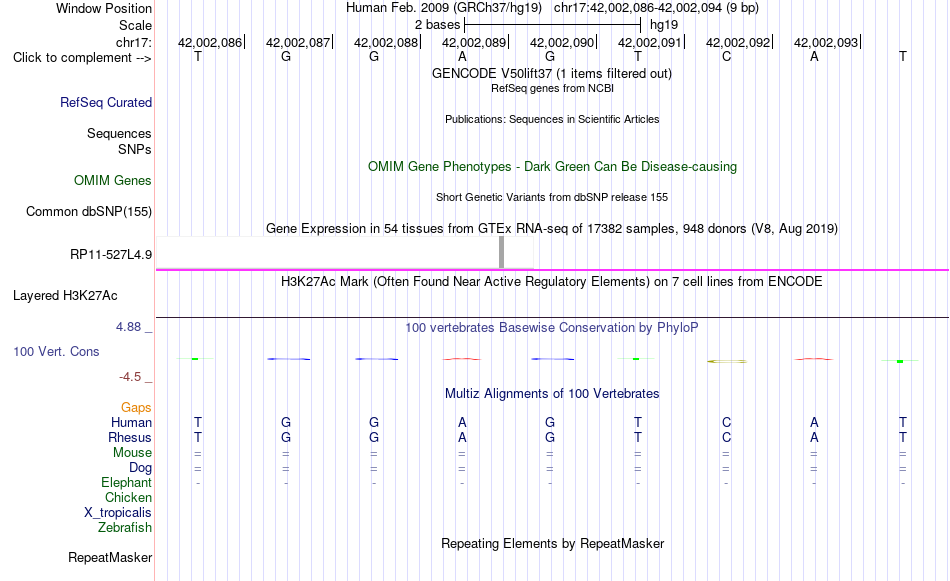
Task: Click the 4.88 PhyloP upper scale value
Action: [128, 327]
